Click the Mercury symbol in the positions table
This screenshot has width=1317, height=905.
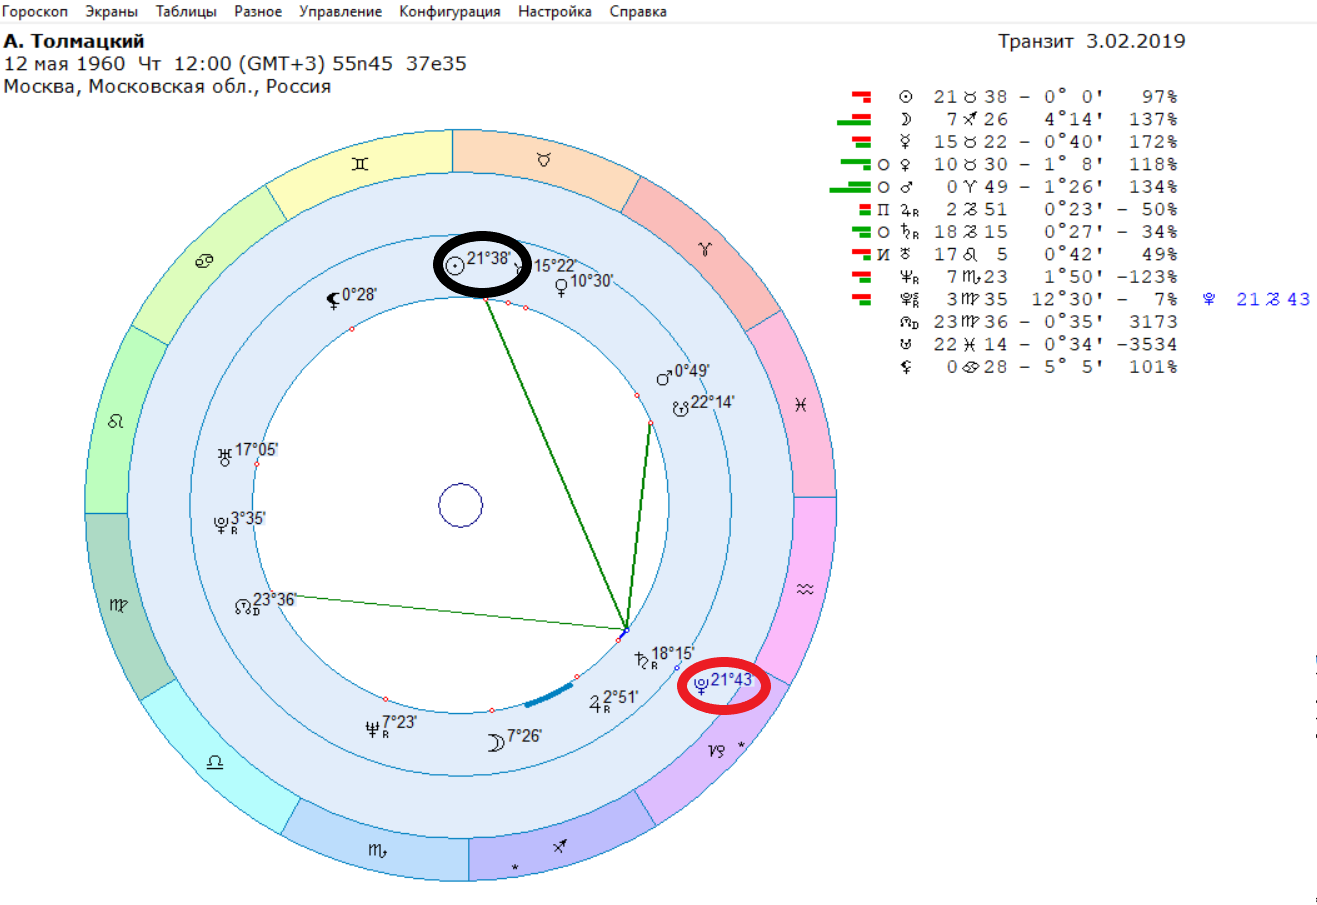906,142
